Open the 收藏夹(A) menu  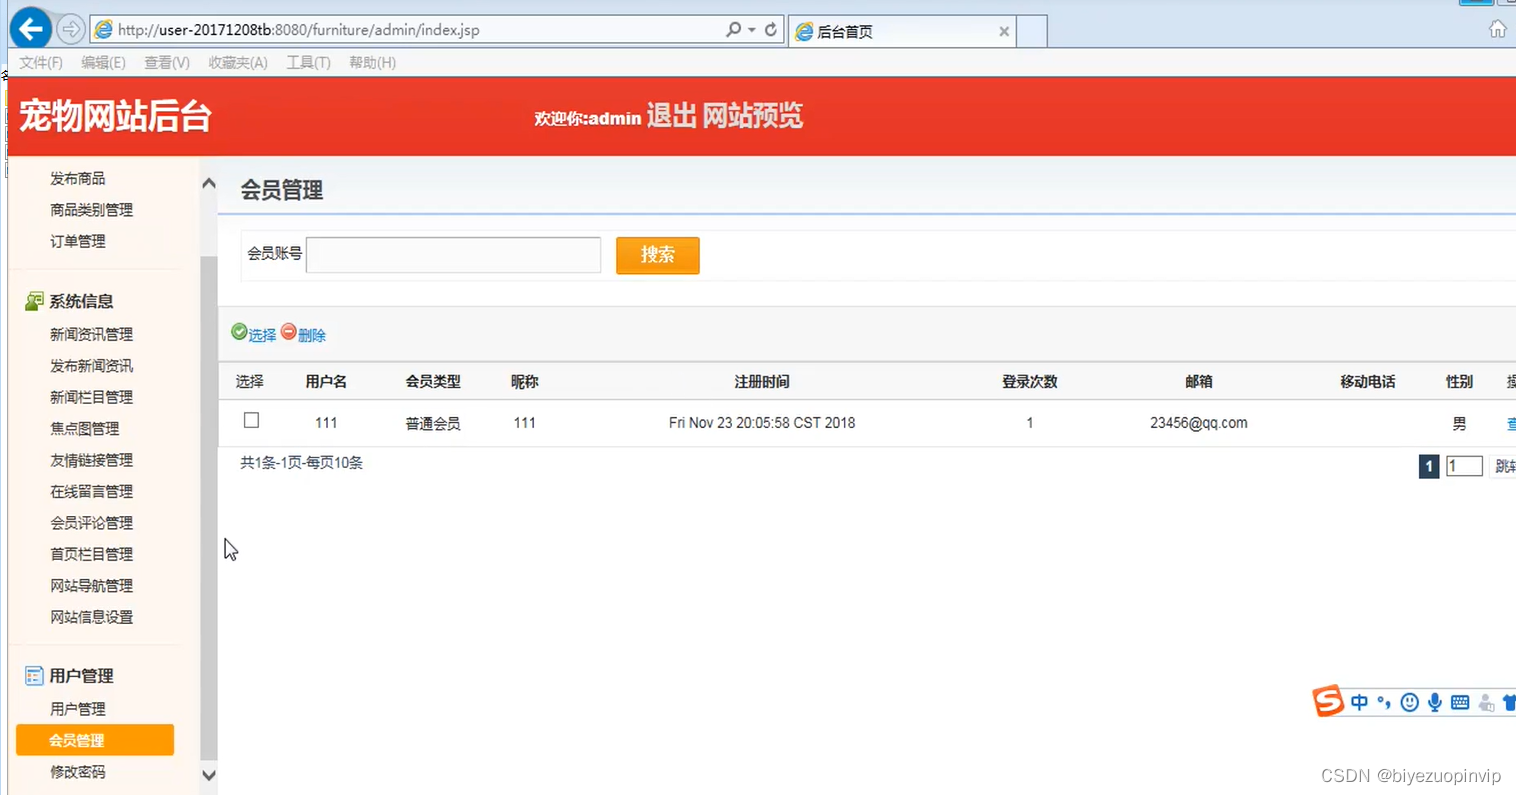pos(238,62)
